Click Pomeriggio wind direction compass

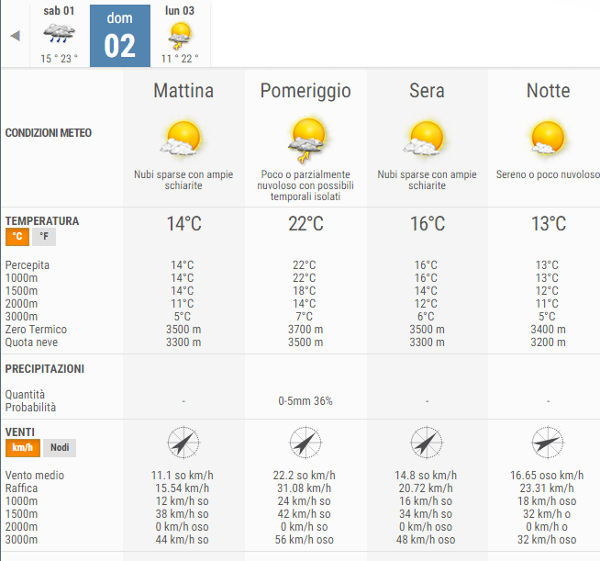point(305,442)
